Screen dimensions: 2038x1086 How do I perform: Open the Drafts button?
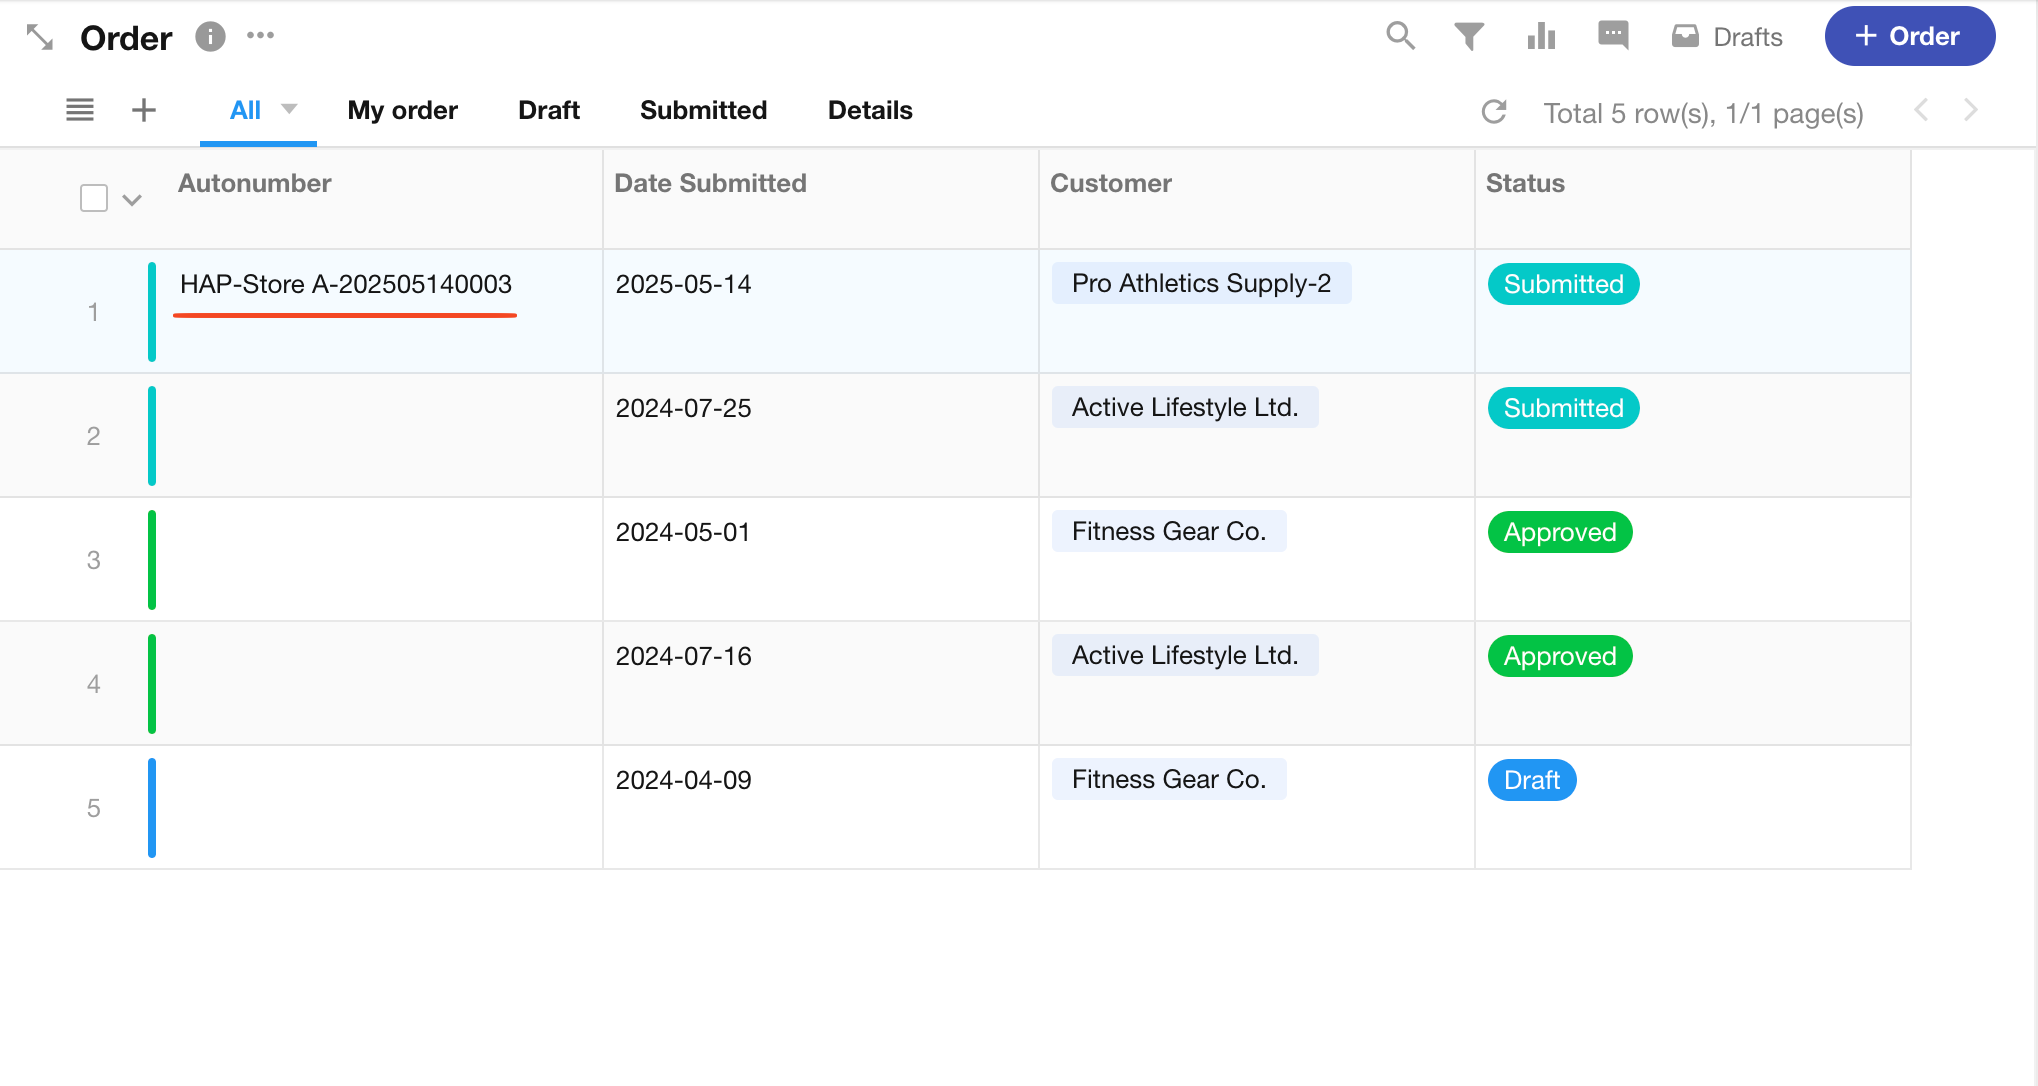click(x=1727, y=37)
